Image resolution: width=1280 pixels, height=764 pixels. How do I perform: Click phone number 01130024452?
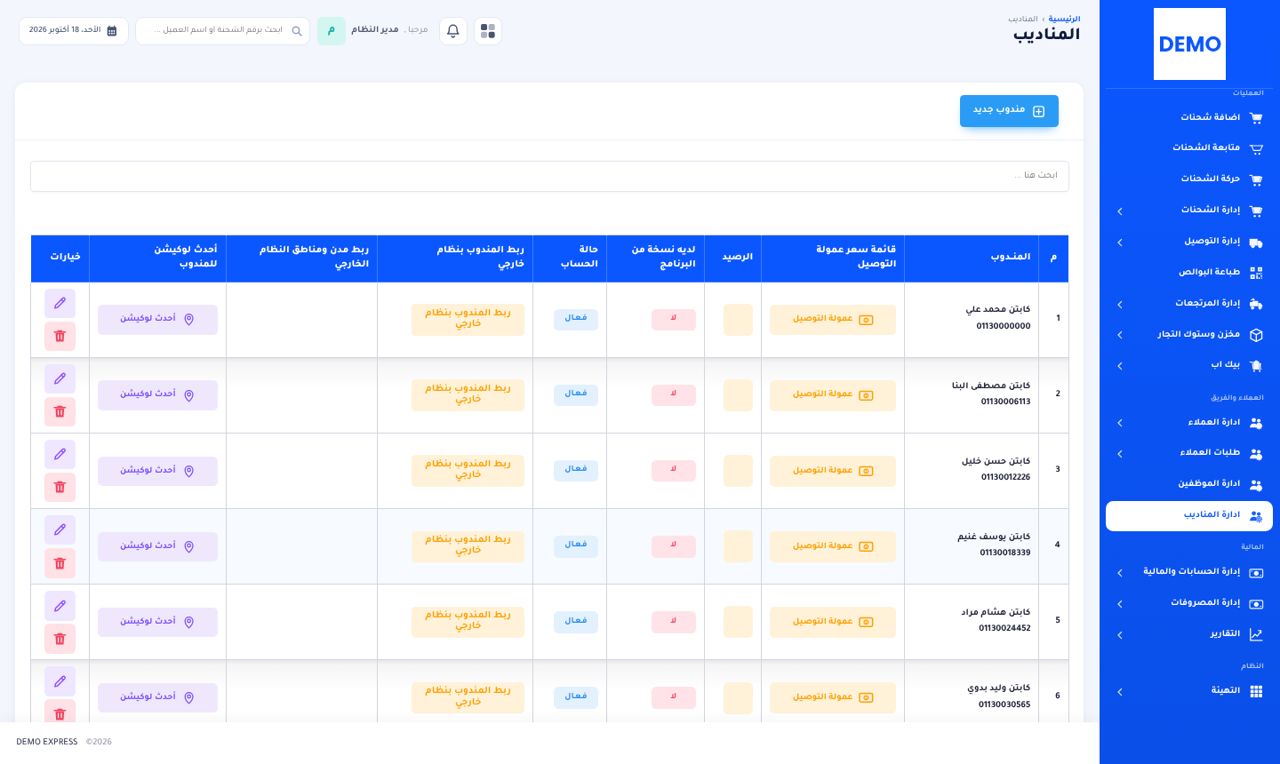1005,629
